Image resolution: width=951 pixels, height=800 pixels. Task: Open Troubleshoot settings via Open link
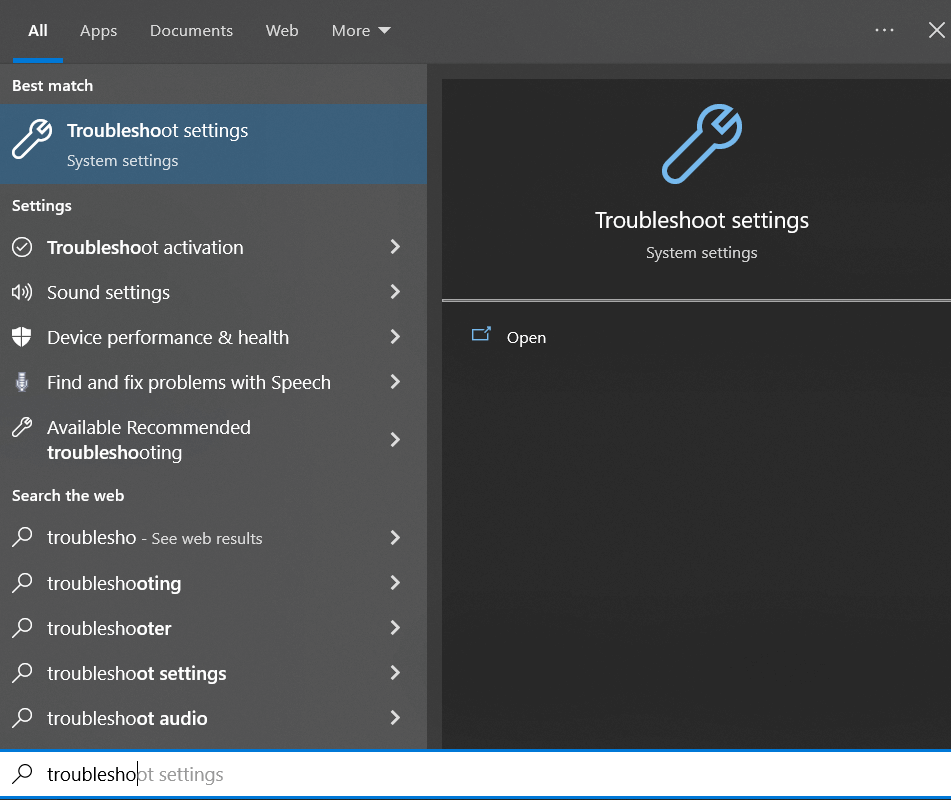coord(526,338)
